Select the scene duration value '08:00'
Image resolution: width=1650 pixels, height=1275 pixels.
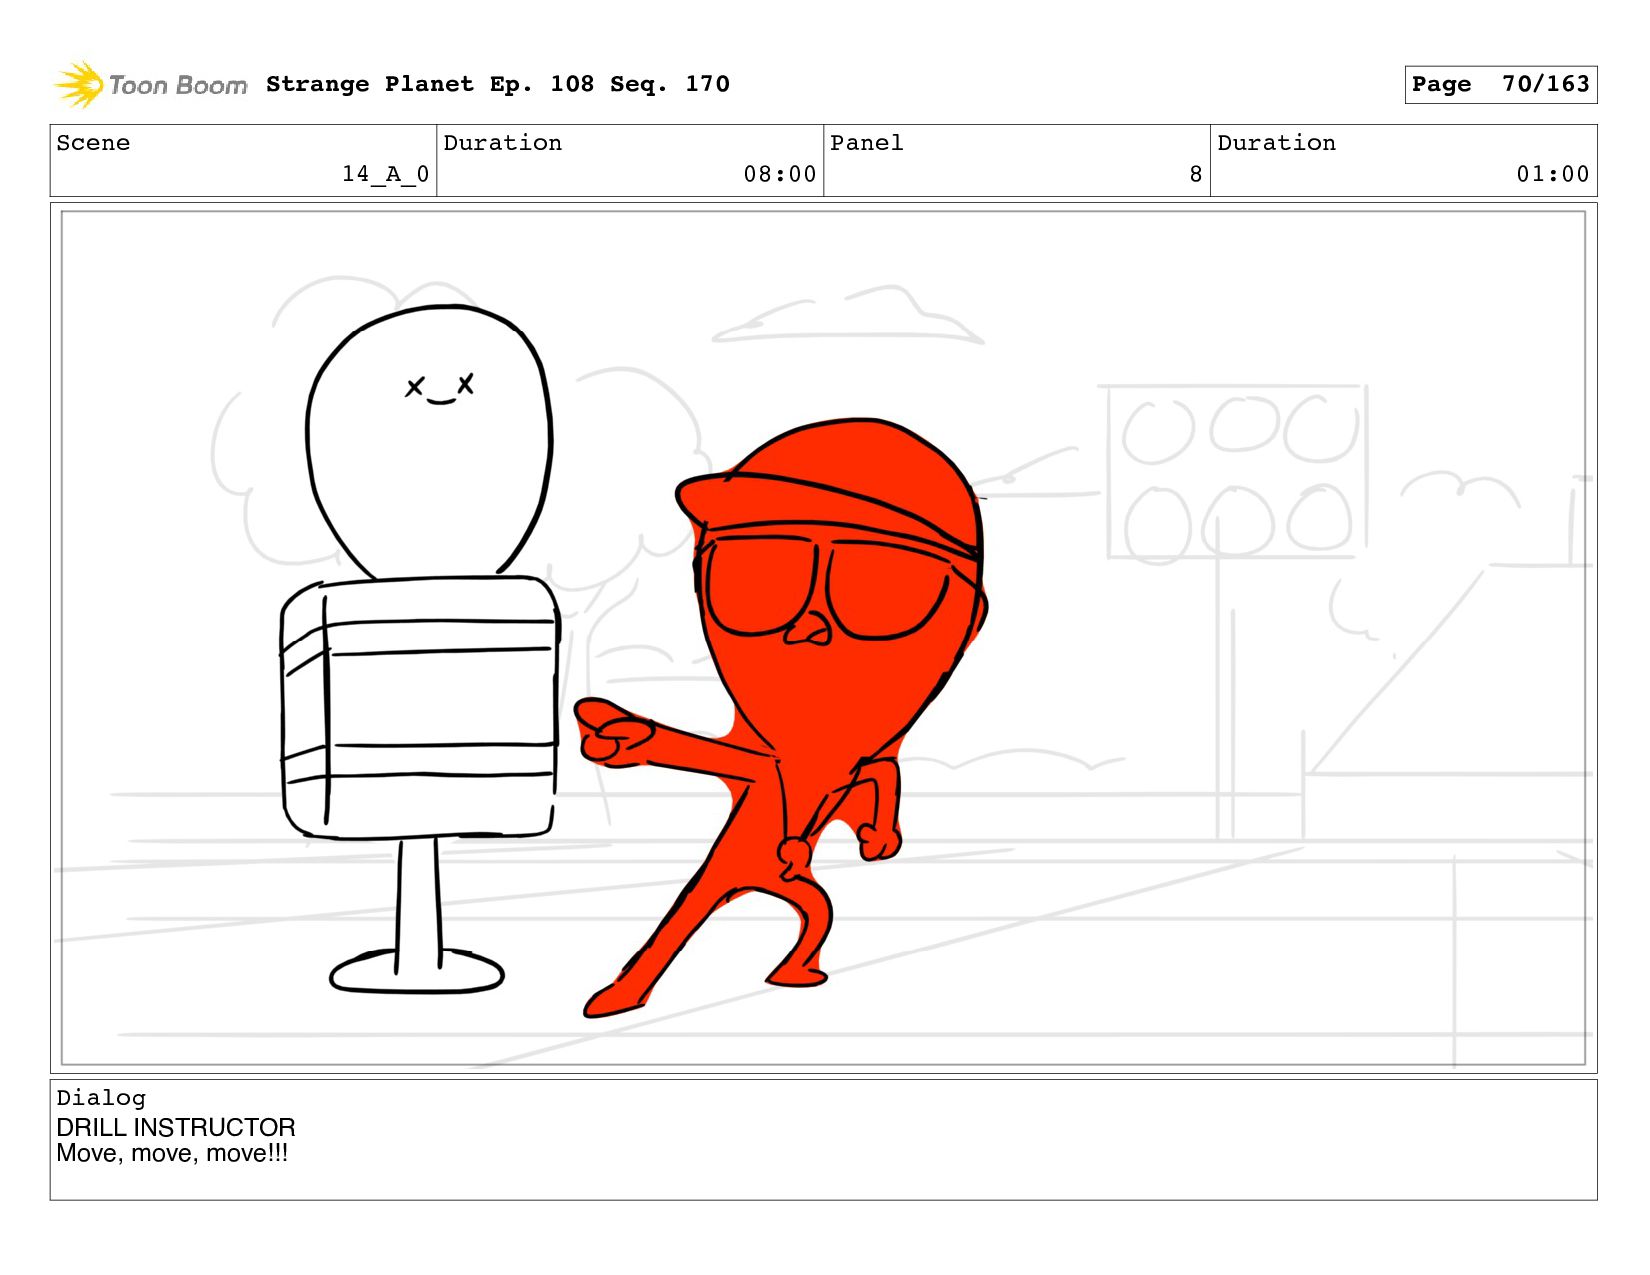tap(780, 174)
